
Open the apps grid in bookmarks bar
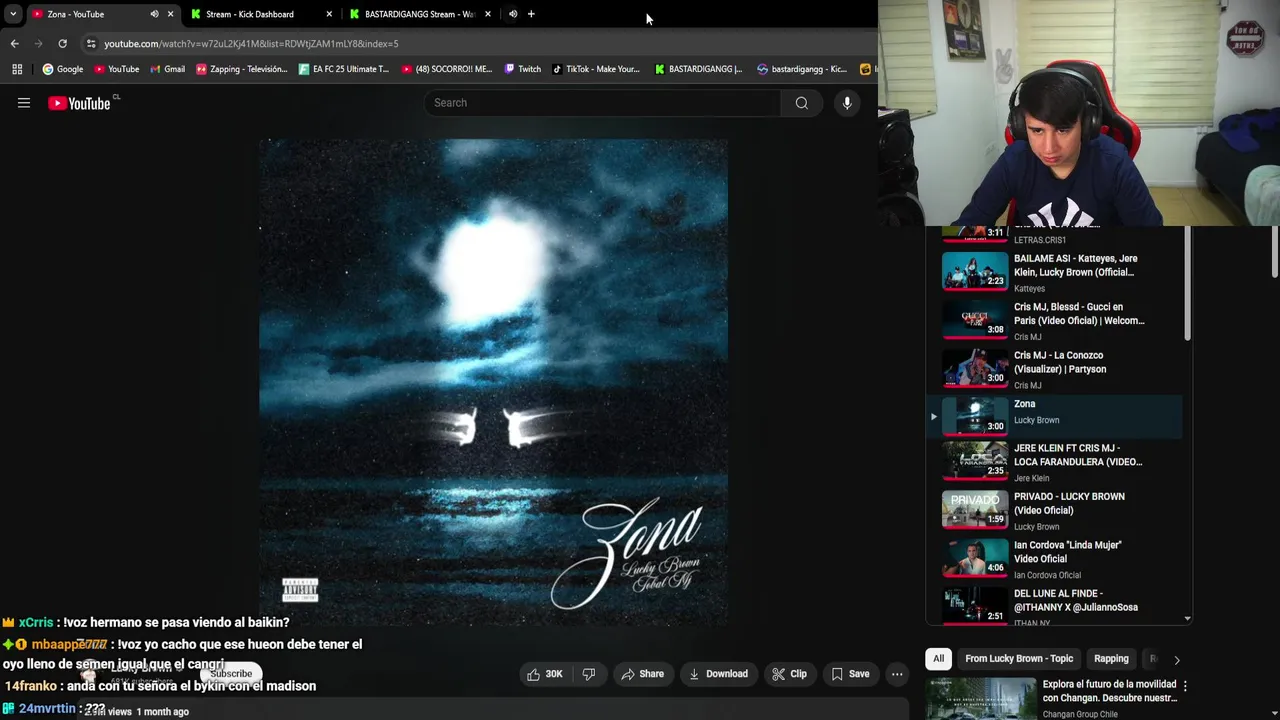tap(17, 69)
